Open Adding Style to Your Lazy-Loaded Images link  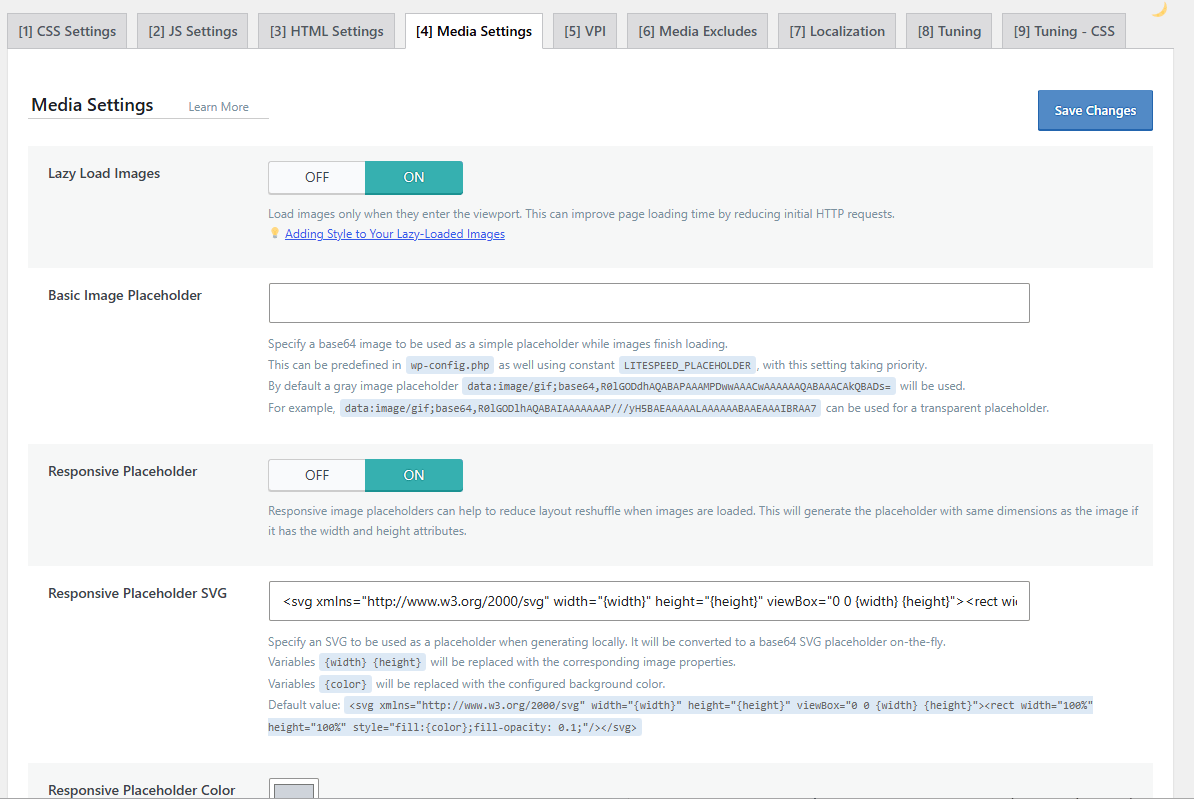(394, 234)
